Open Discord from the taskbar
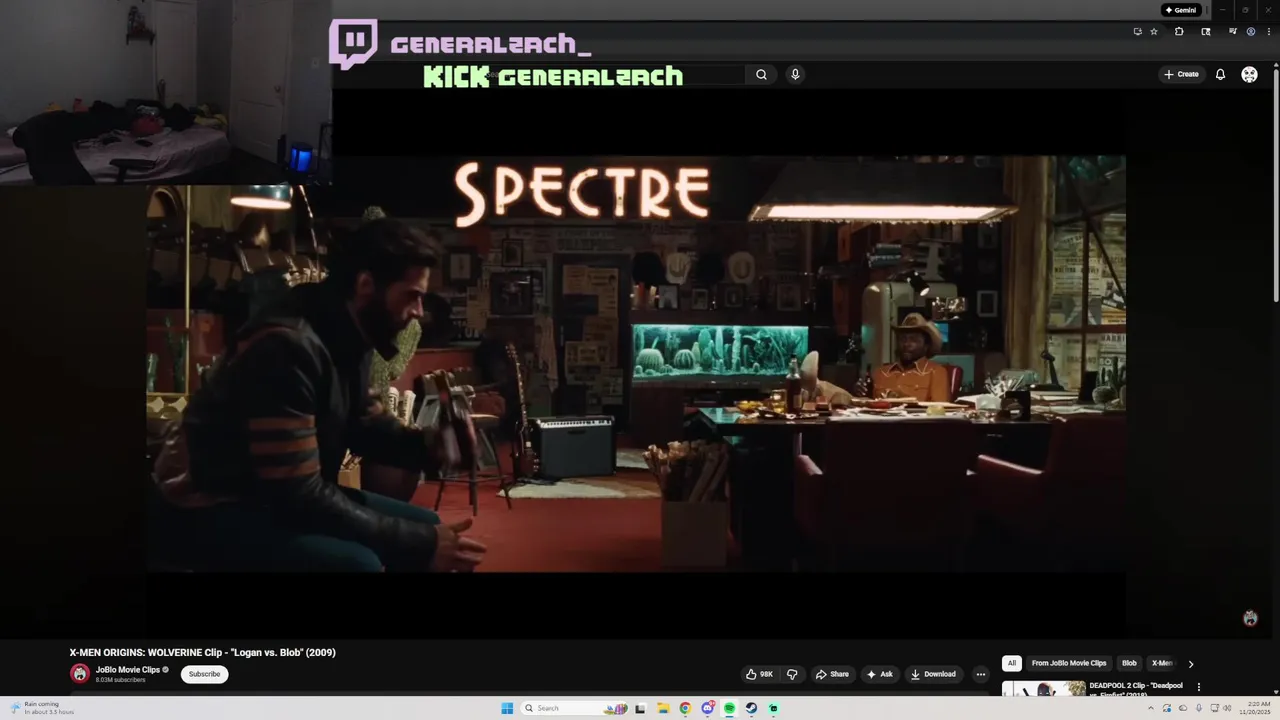Image resolution: width=1280 pixels, height=720 pixels. click(708, 708)
